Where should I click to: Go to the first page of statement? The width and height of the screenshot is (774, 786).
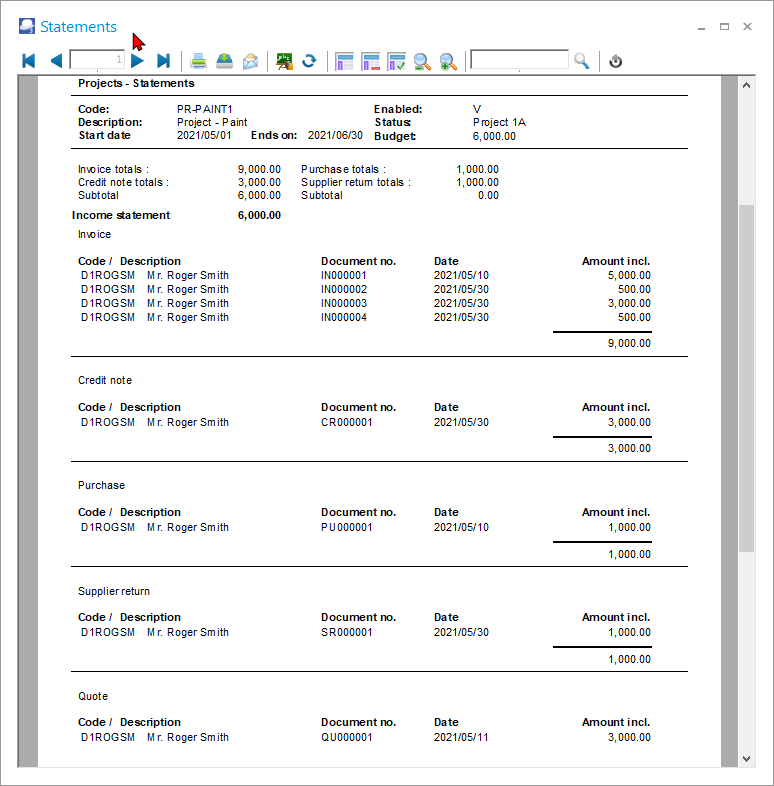29,61
